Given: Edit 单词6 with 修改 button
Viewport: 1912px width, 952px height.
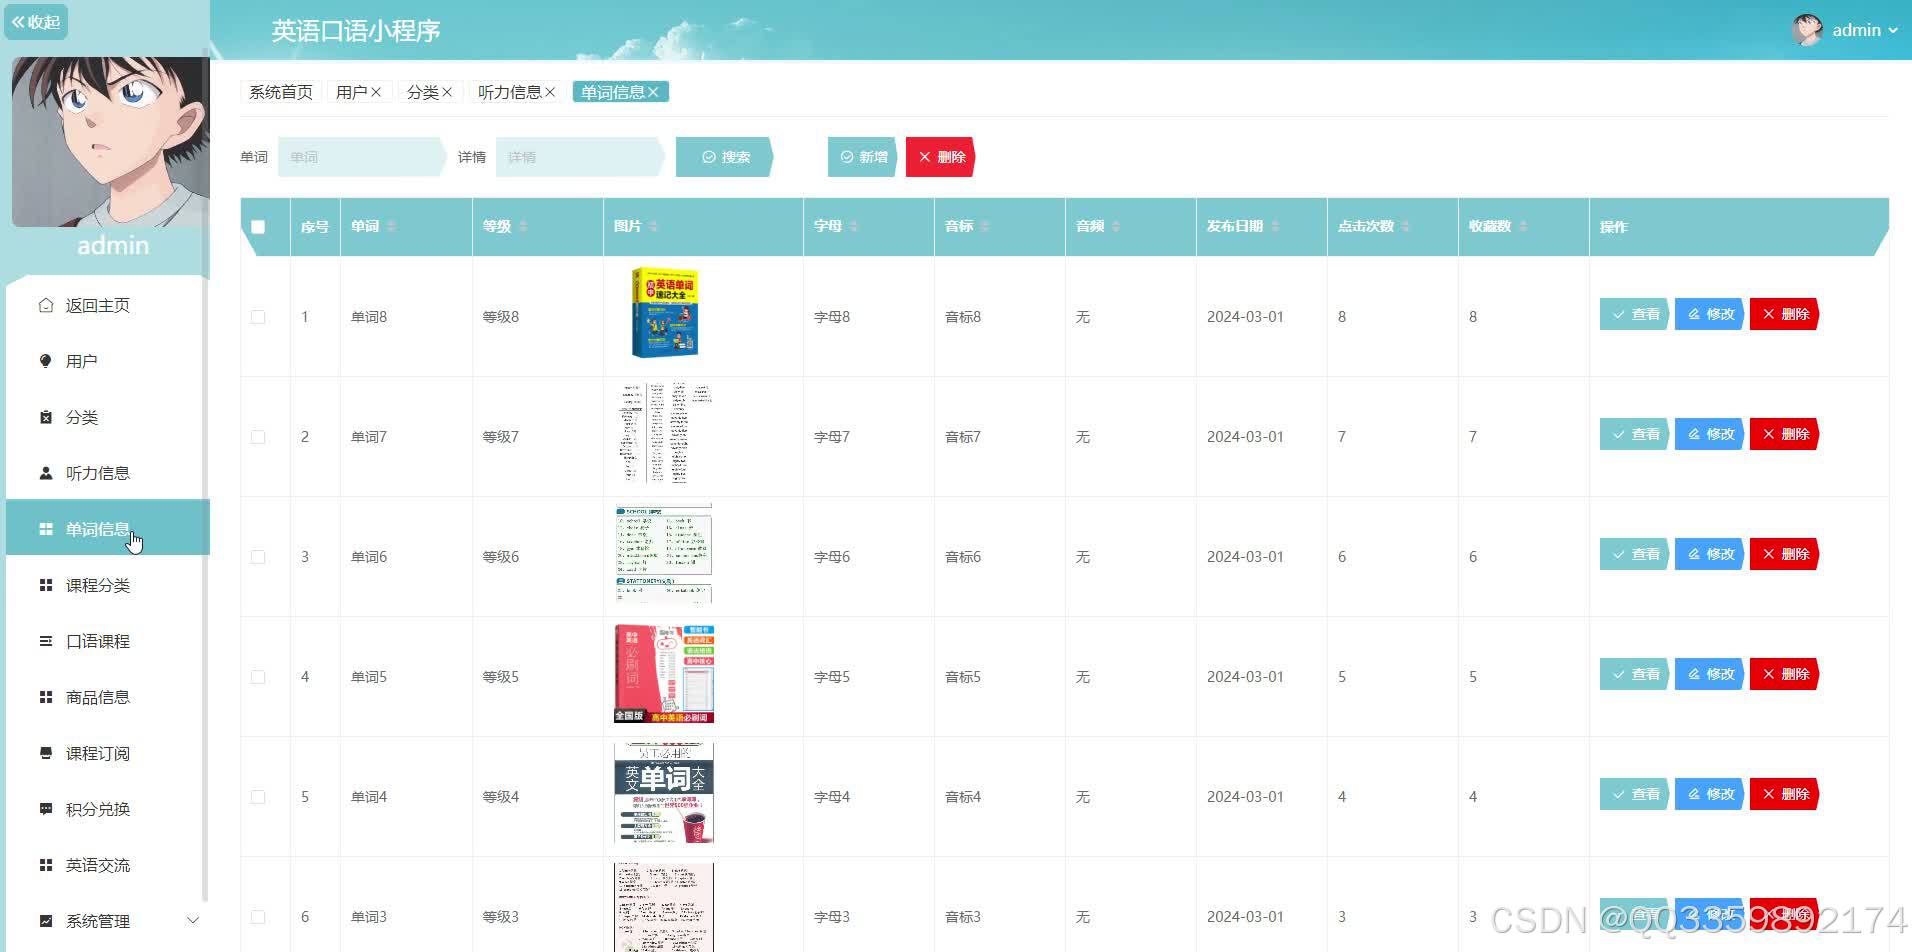Looking at the screenshot, I should (1710, 554).
